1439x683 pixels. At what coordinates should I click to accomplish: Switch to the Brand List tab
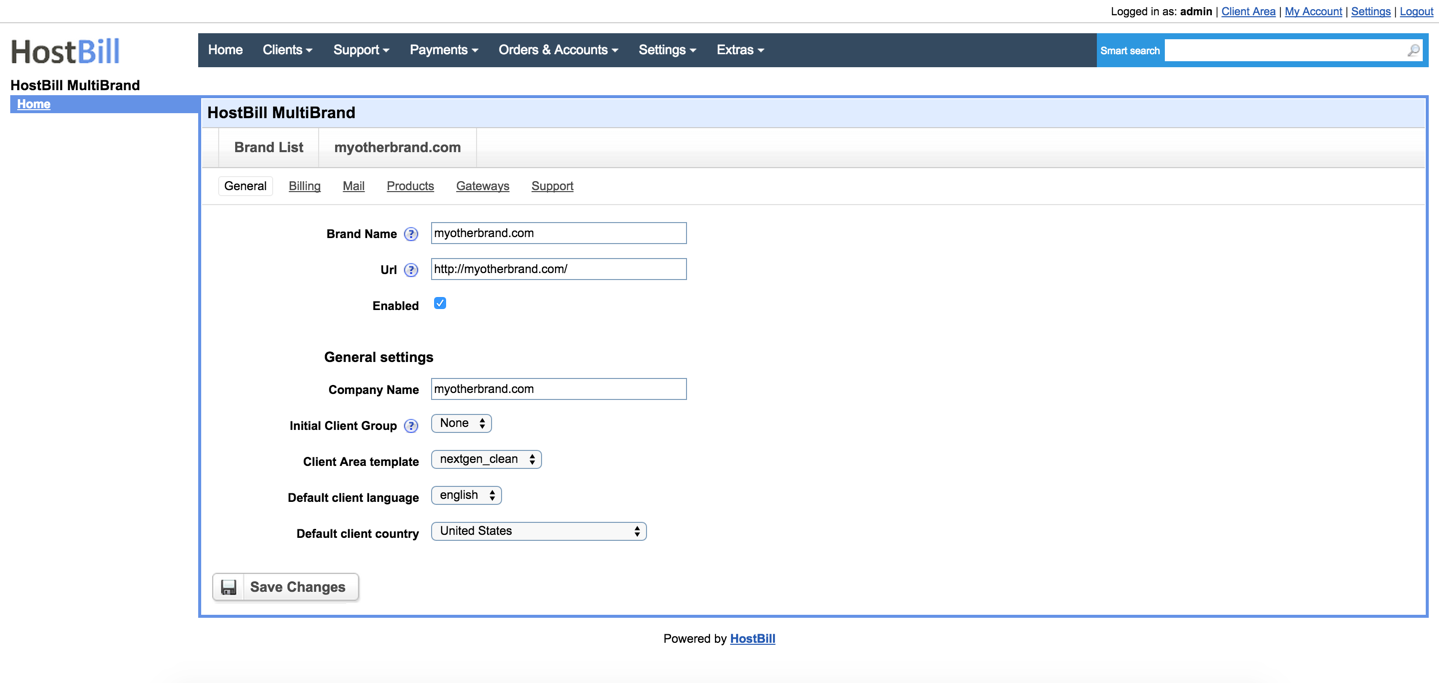(268, 147)
